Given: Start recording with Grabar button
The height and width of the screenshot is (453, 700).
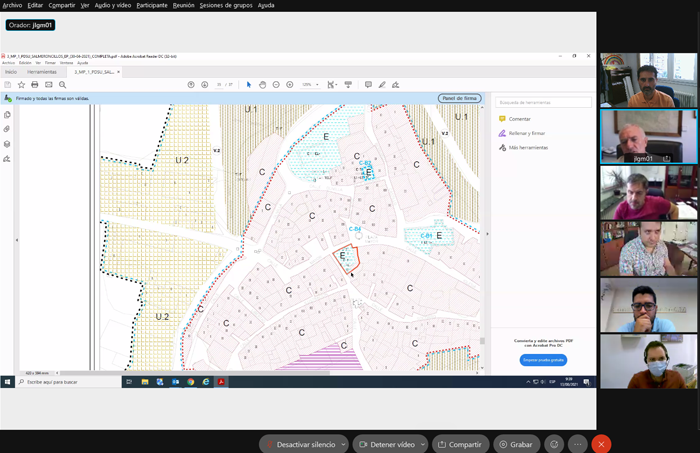Looking at the screenshot, I should (x=514, y=444).
